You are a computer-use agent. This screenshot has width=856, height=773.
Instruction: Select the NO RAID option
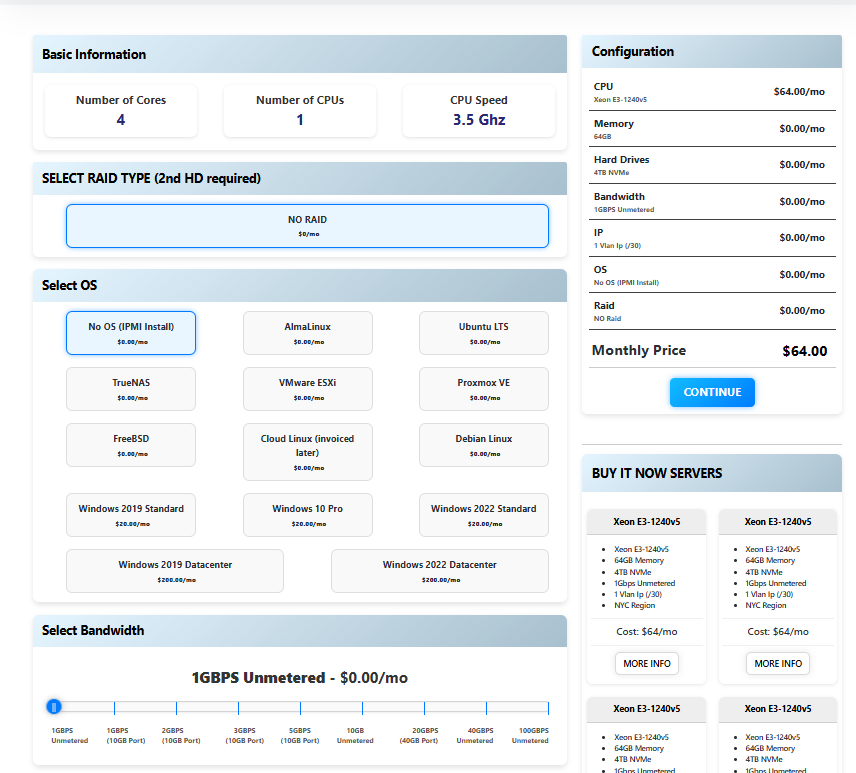308,226
